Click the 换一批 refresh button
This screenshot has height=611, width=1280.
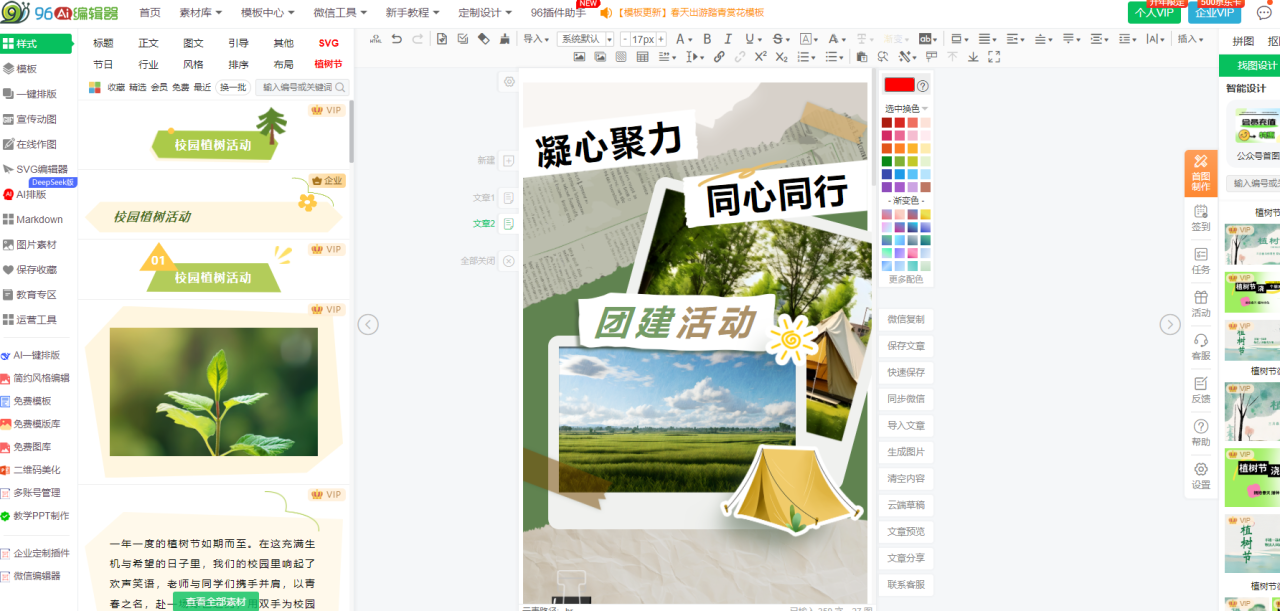coord(232,88)
